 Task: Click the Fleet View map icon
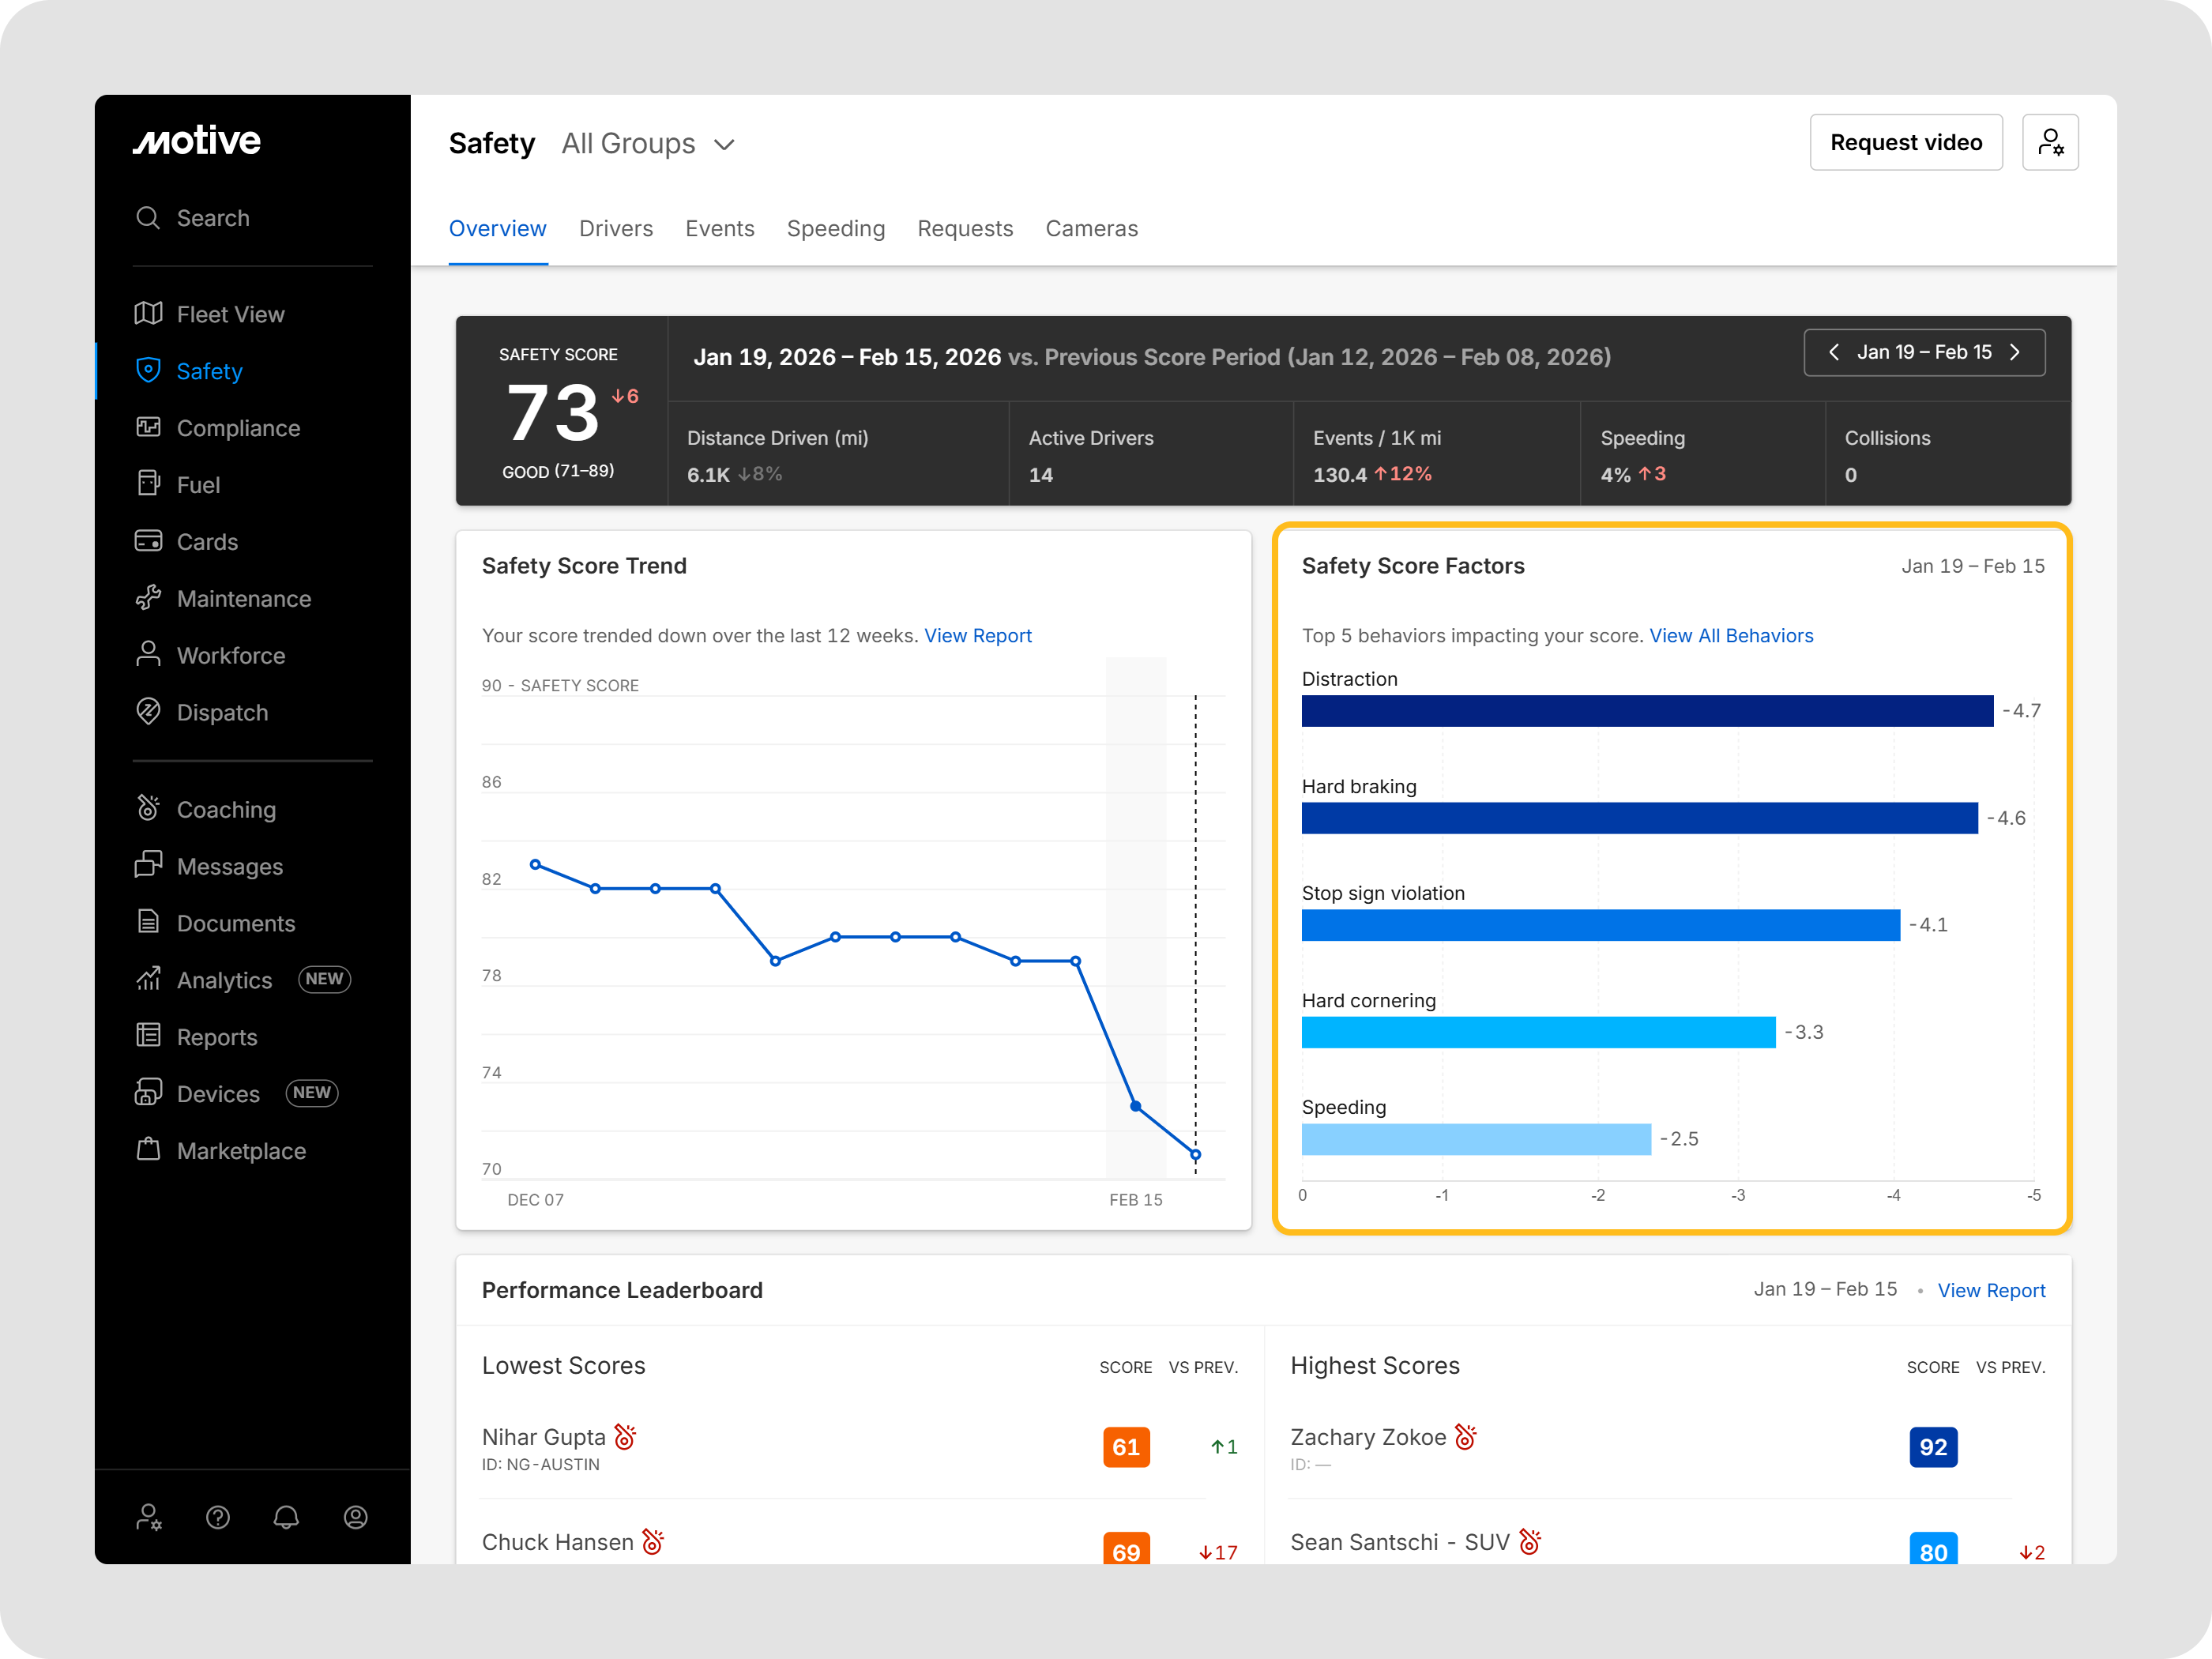[x=148, y=314]
